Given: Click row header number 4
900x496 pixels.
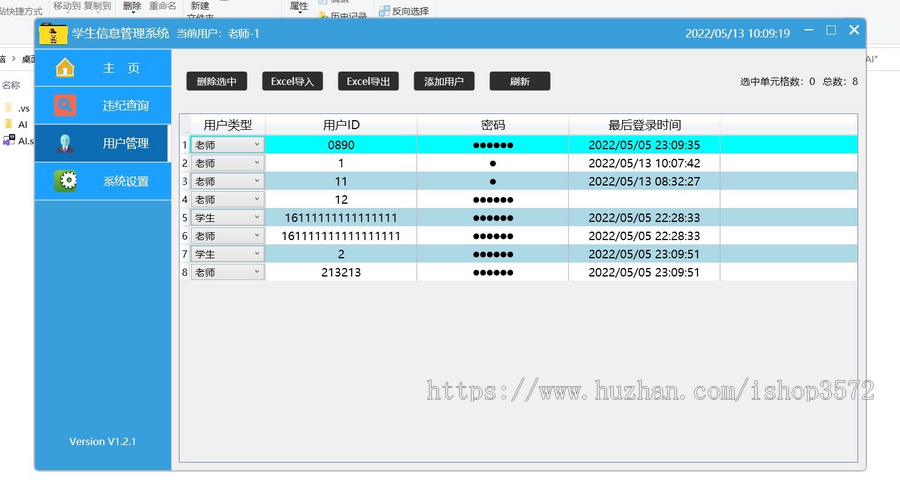Looking at the screenshot, I should coord(185,200).
